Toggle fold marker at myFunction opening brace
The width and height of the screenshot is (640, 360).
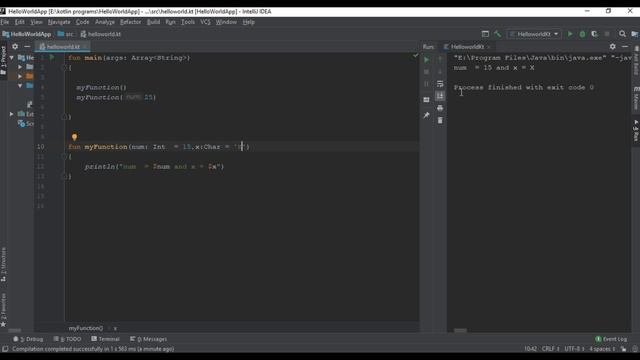click(x=64, y=157)
